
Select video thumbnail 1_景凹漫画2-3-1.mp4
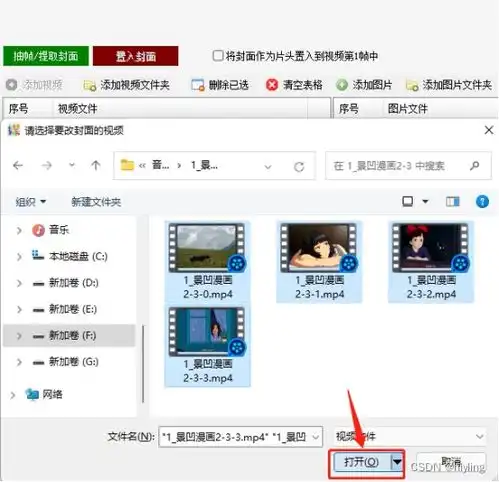click(319, 262)
